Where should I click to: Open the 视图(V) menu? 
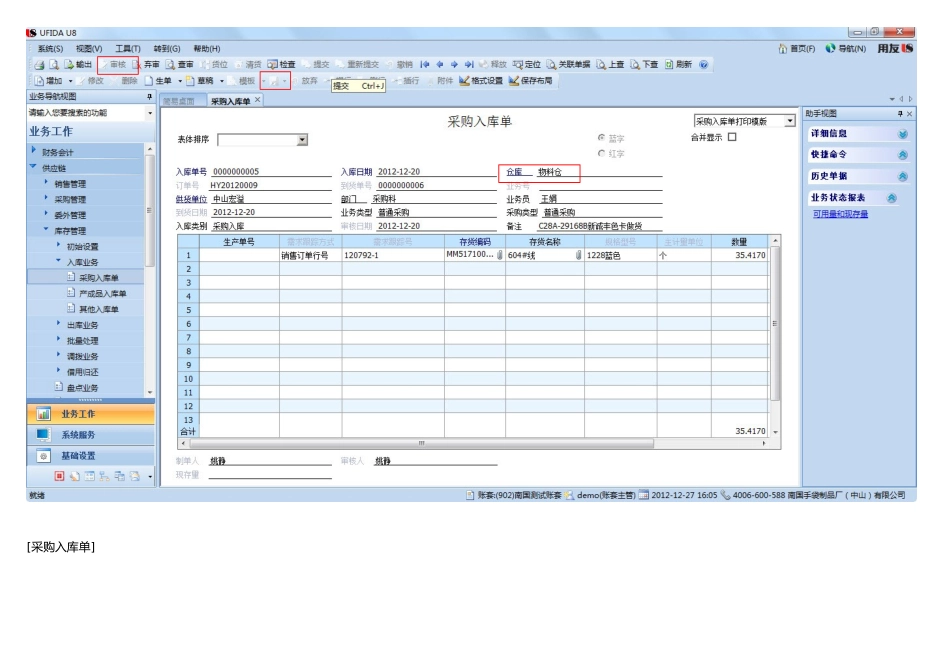(x=89, y=48)
